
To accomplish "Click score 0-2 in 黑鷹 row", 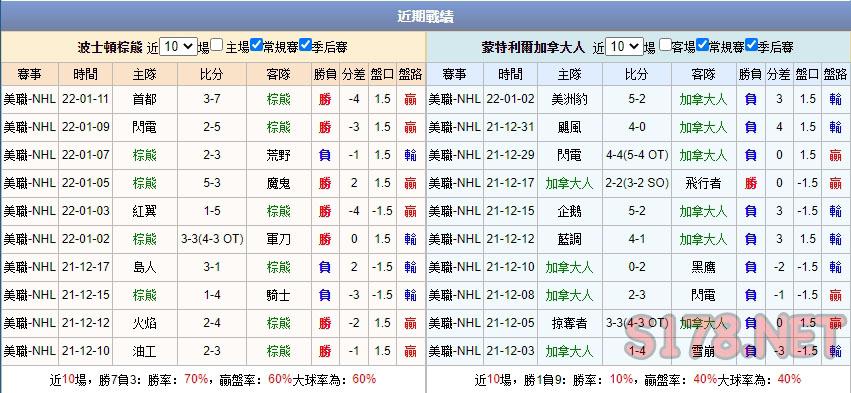I will click(637, 267).
